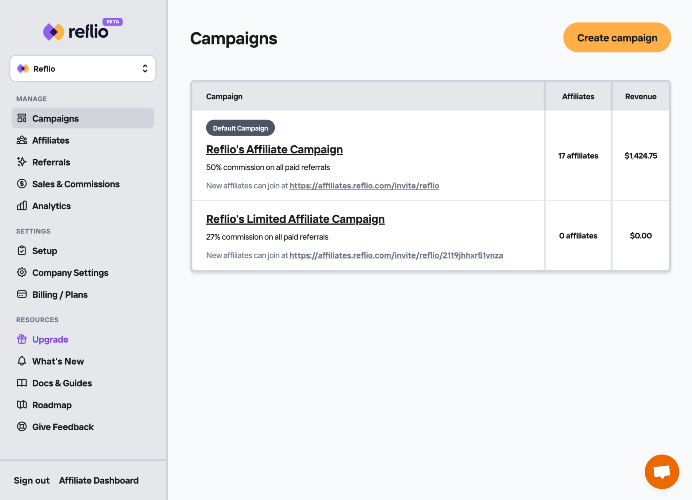Click the Company Settings gear icon
The width and height of the screenshot is (692, 500).
[22, 273]
